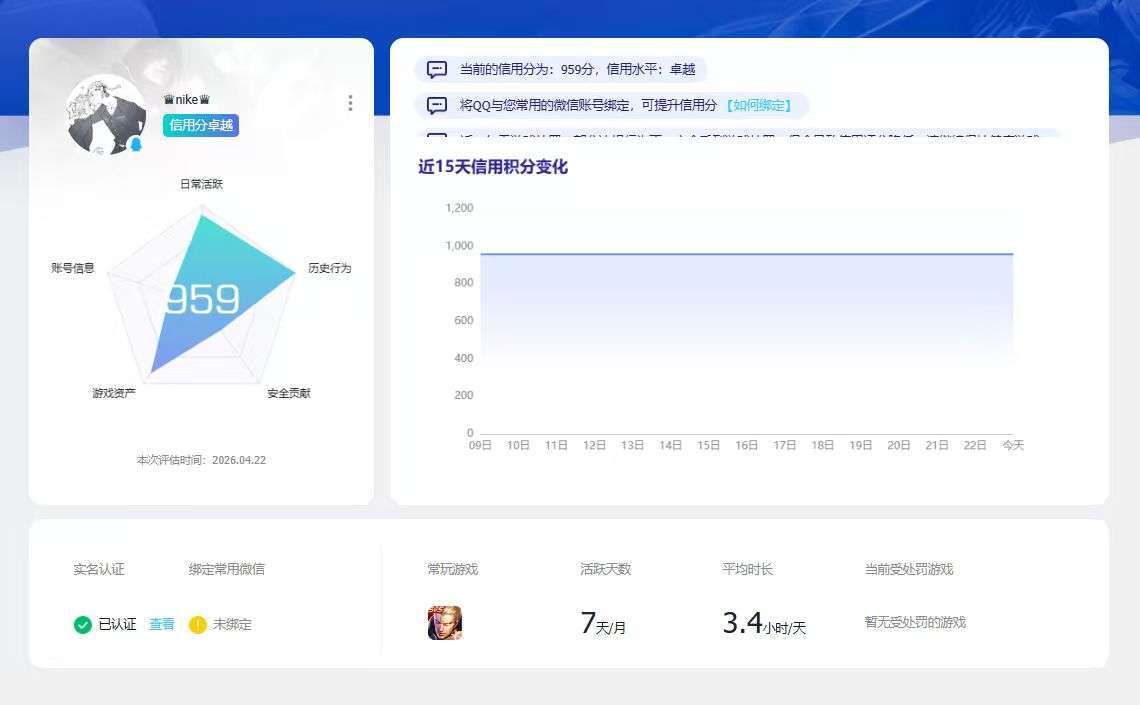
Task: Click the 15日 label on the chart axis
Action: point(708,445)
